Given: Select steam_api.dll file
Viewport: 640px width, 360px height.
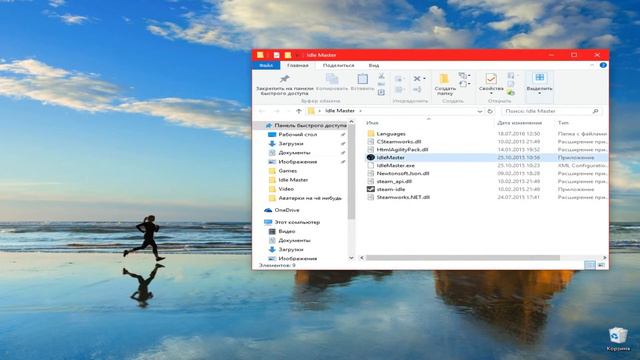Looking at the screenshot, I should (x=394, y=181).
